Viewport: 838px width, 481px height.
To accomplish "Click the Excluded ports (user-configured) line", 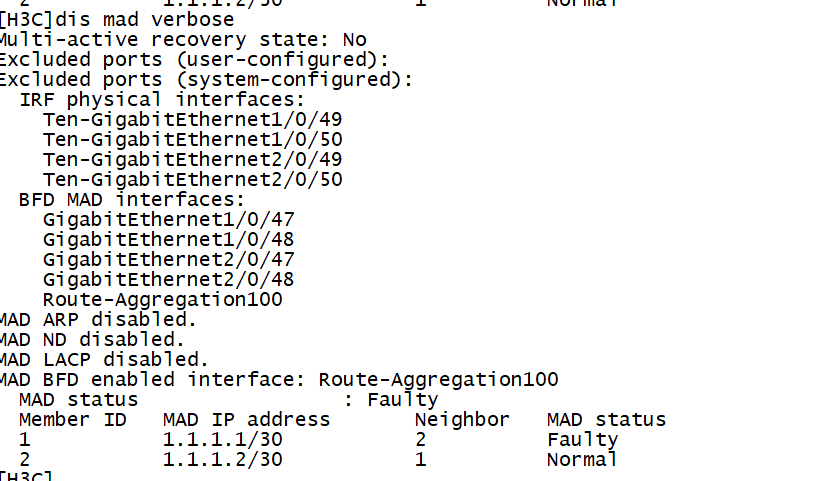I will click(x=194, y=60).
